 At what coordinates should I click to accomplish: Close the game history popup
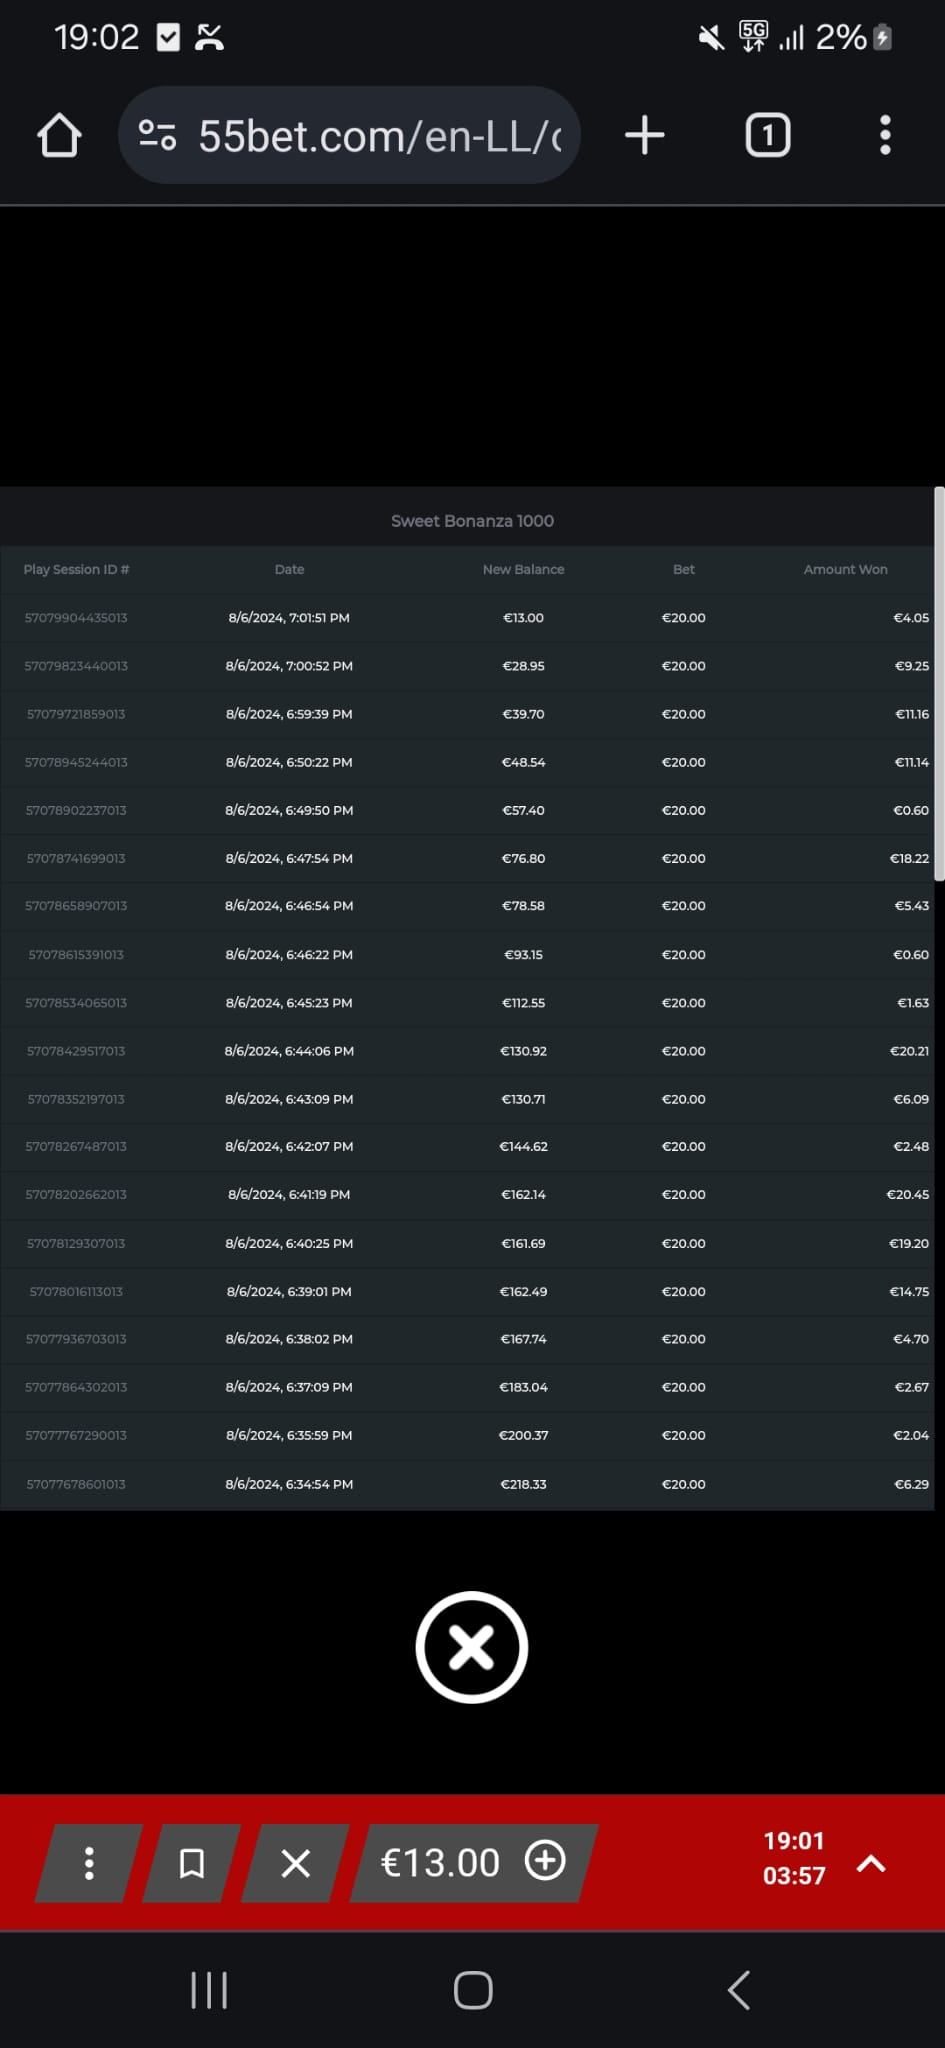point(471,1646)
